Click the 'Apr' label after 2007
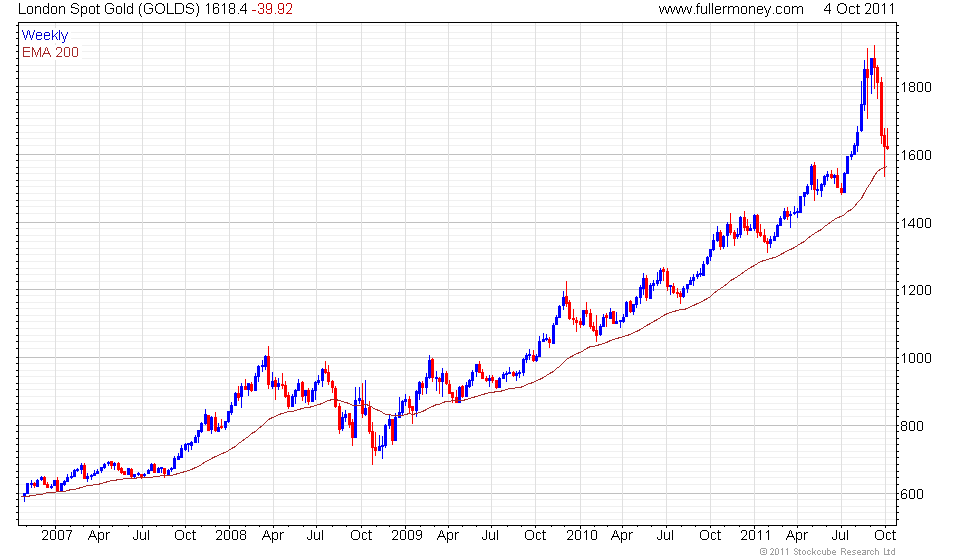The height and width of the screenshot is (560, 980). pyautogui.click(x=99, y=536)
